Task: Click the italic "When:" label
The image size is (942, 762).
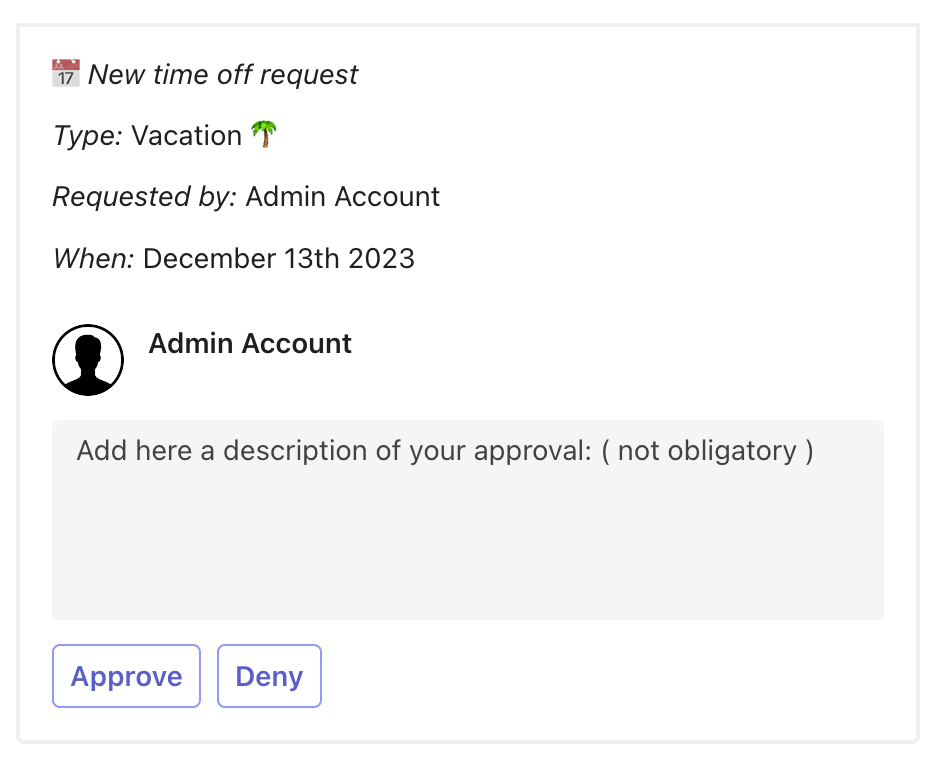Action: click(93, 259)
